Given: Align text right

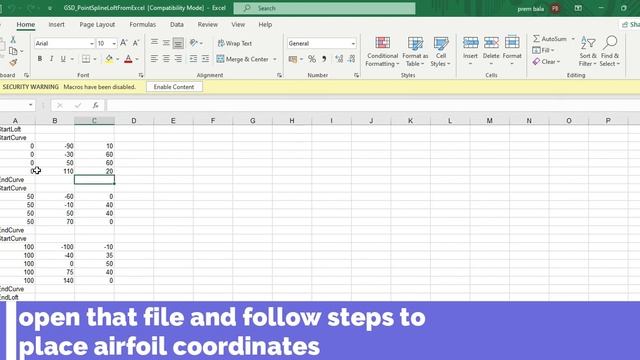Looking at the screenshot, I should coord(178,59).
